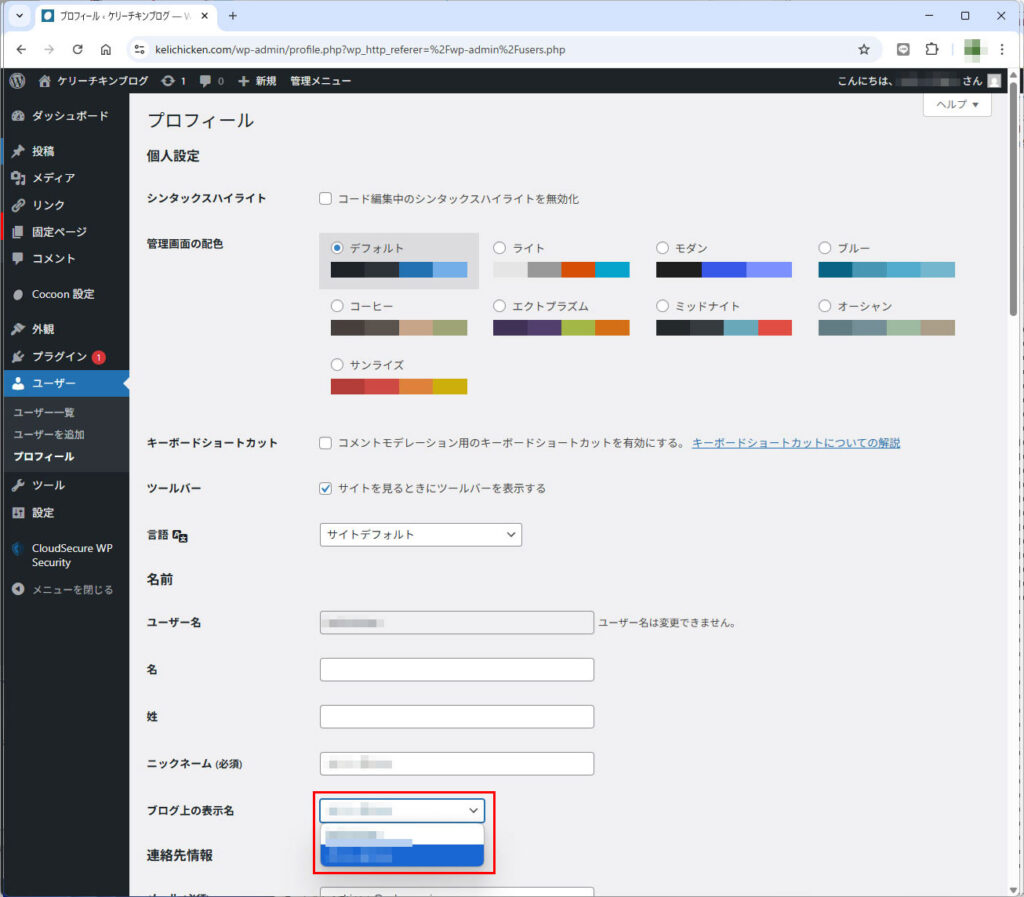1024x897 pixels.
Task: Select the モダン color scheme radio
Action: pos(662,248)
